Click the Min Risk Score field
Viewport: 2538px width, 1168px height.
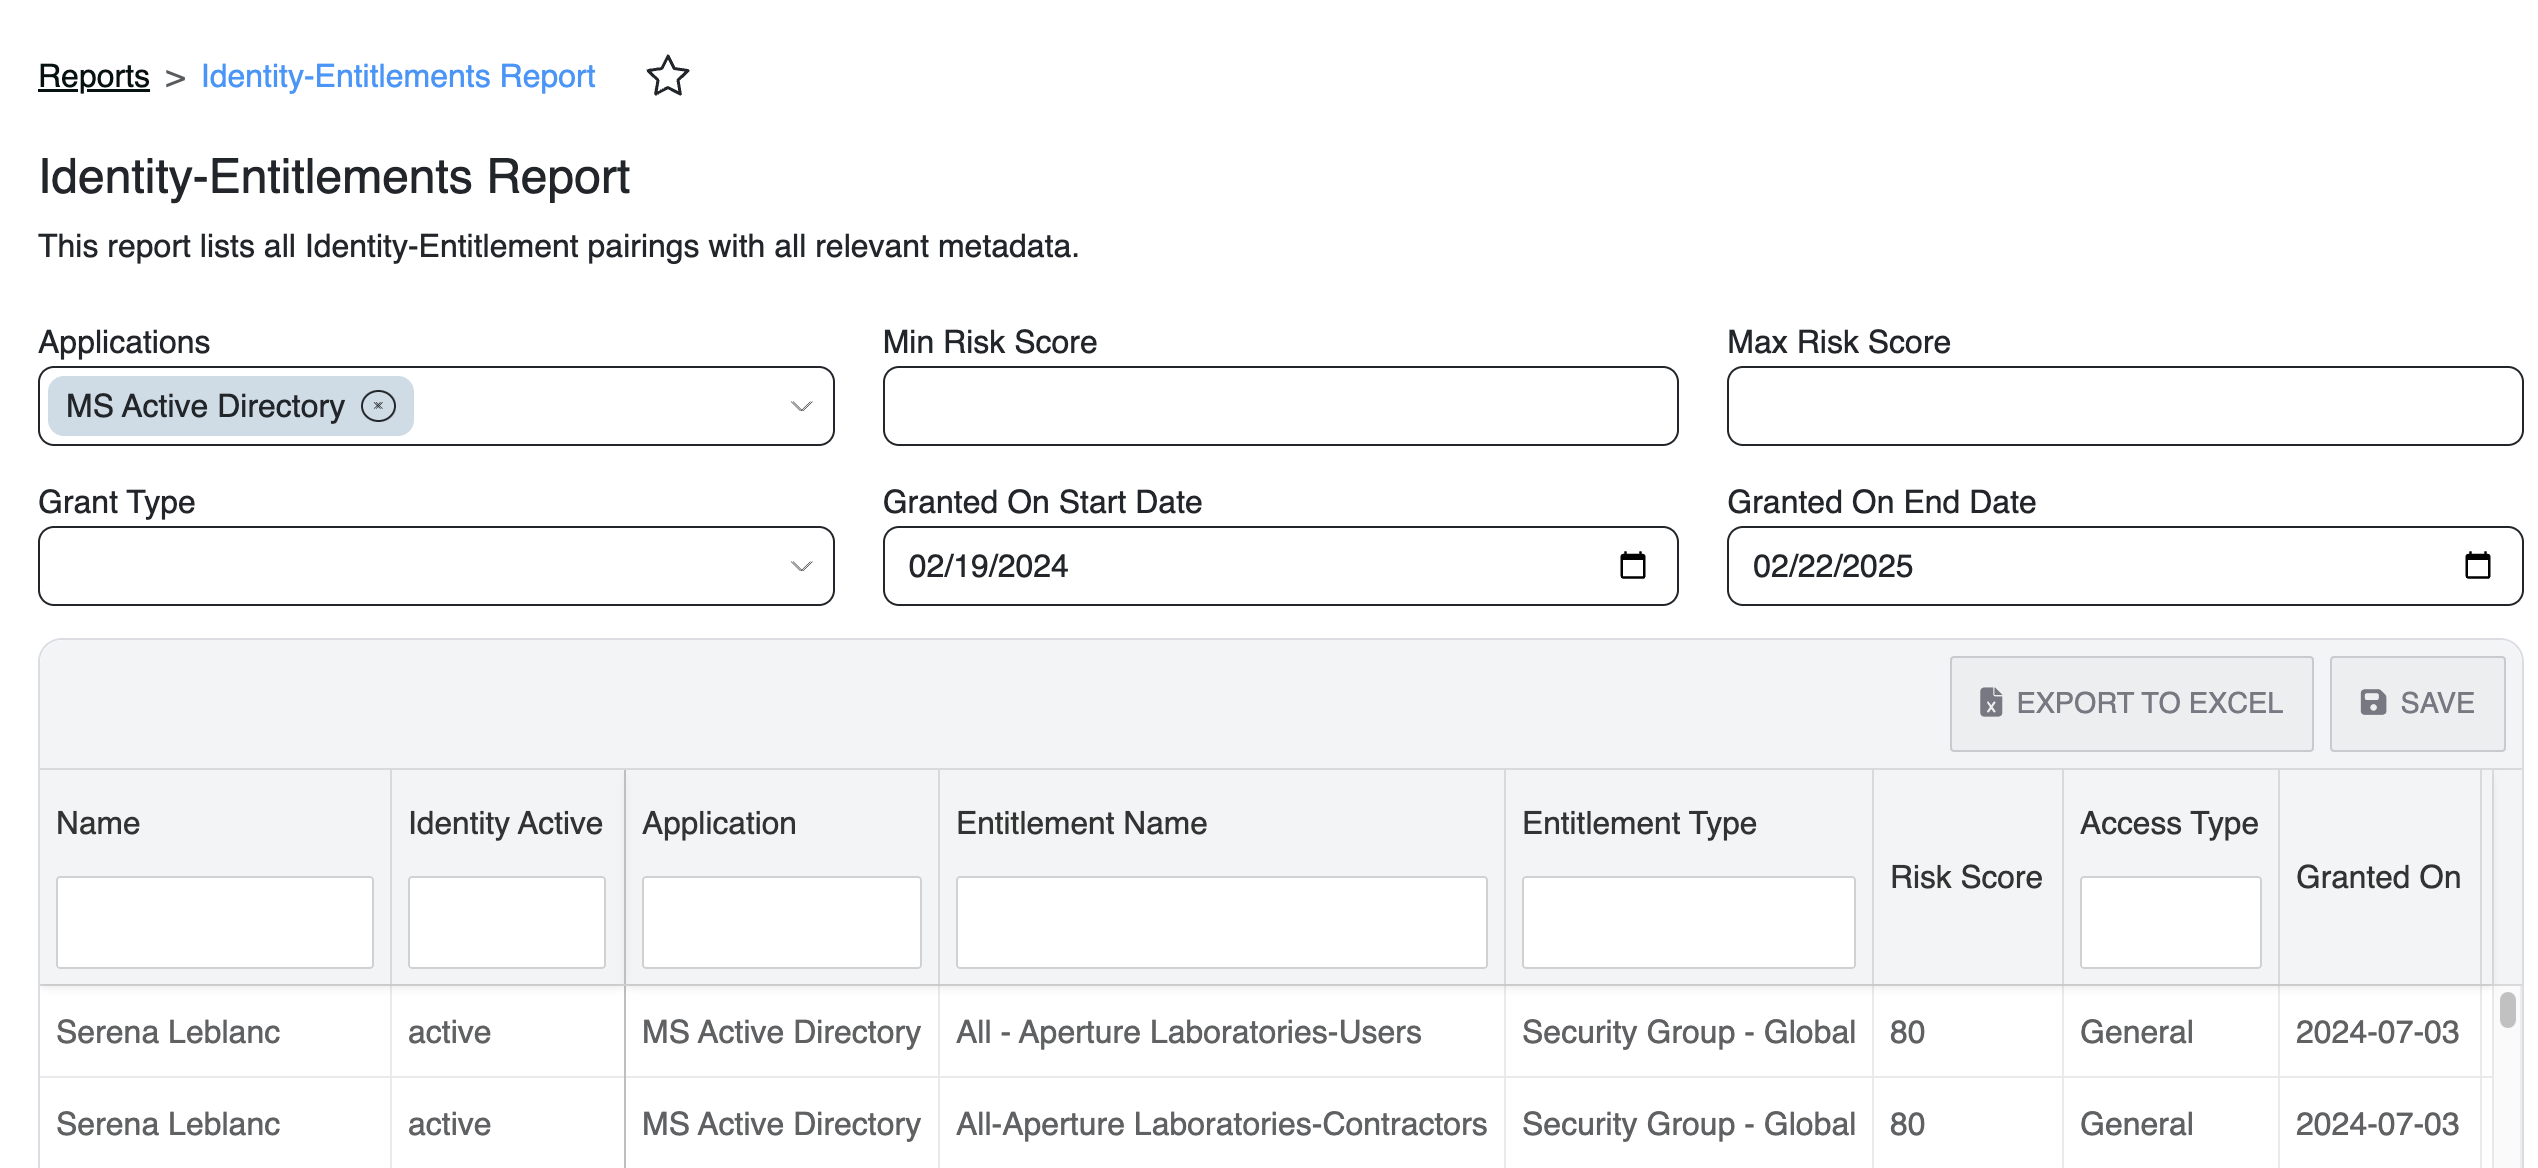[1280, 406]
